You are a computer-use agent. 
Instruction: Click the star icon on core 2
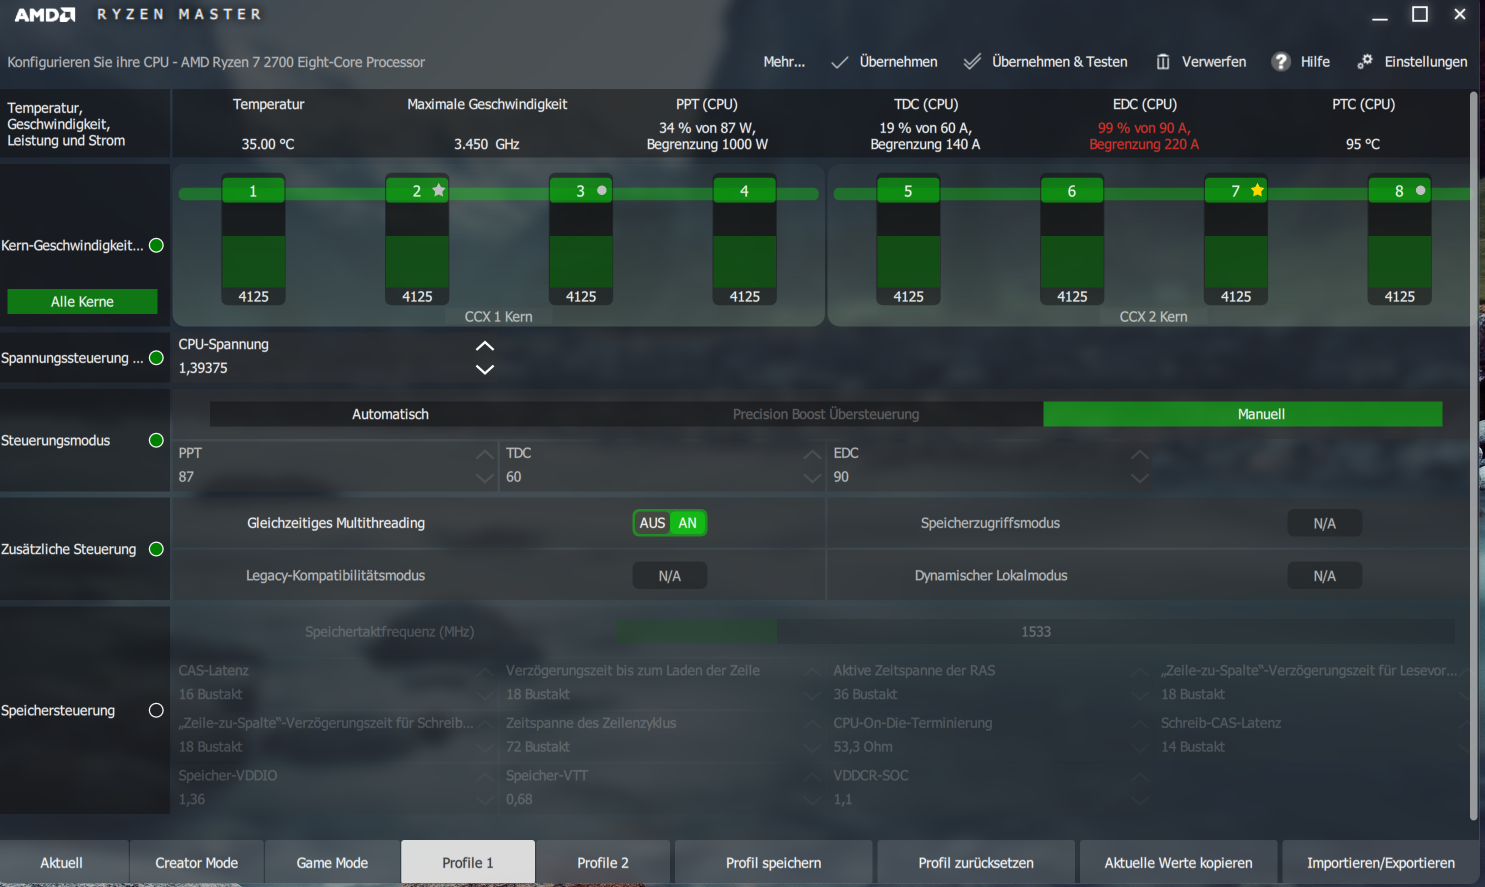439,190
